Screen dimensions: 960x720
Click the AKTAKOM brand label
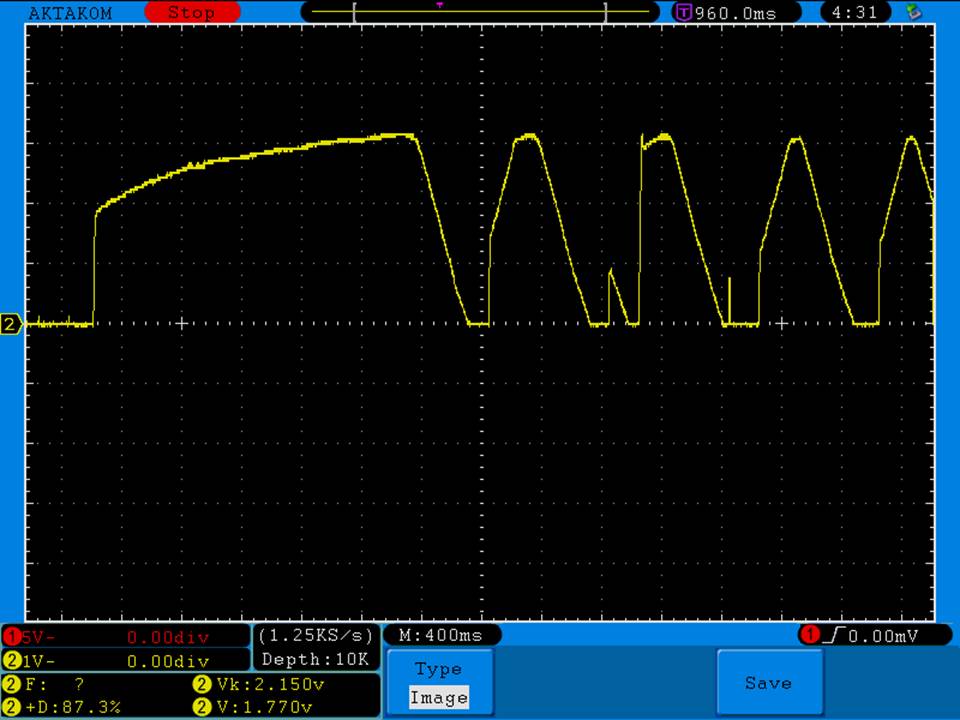click(70, 13)
